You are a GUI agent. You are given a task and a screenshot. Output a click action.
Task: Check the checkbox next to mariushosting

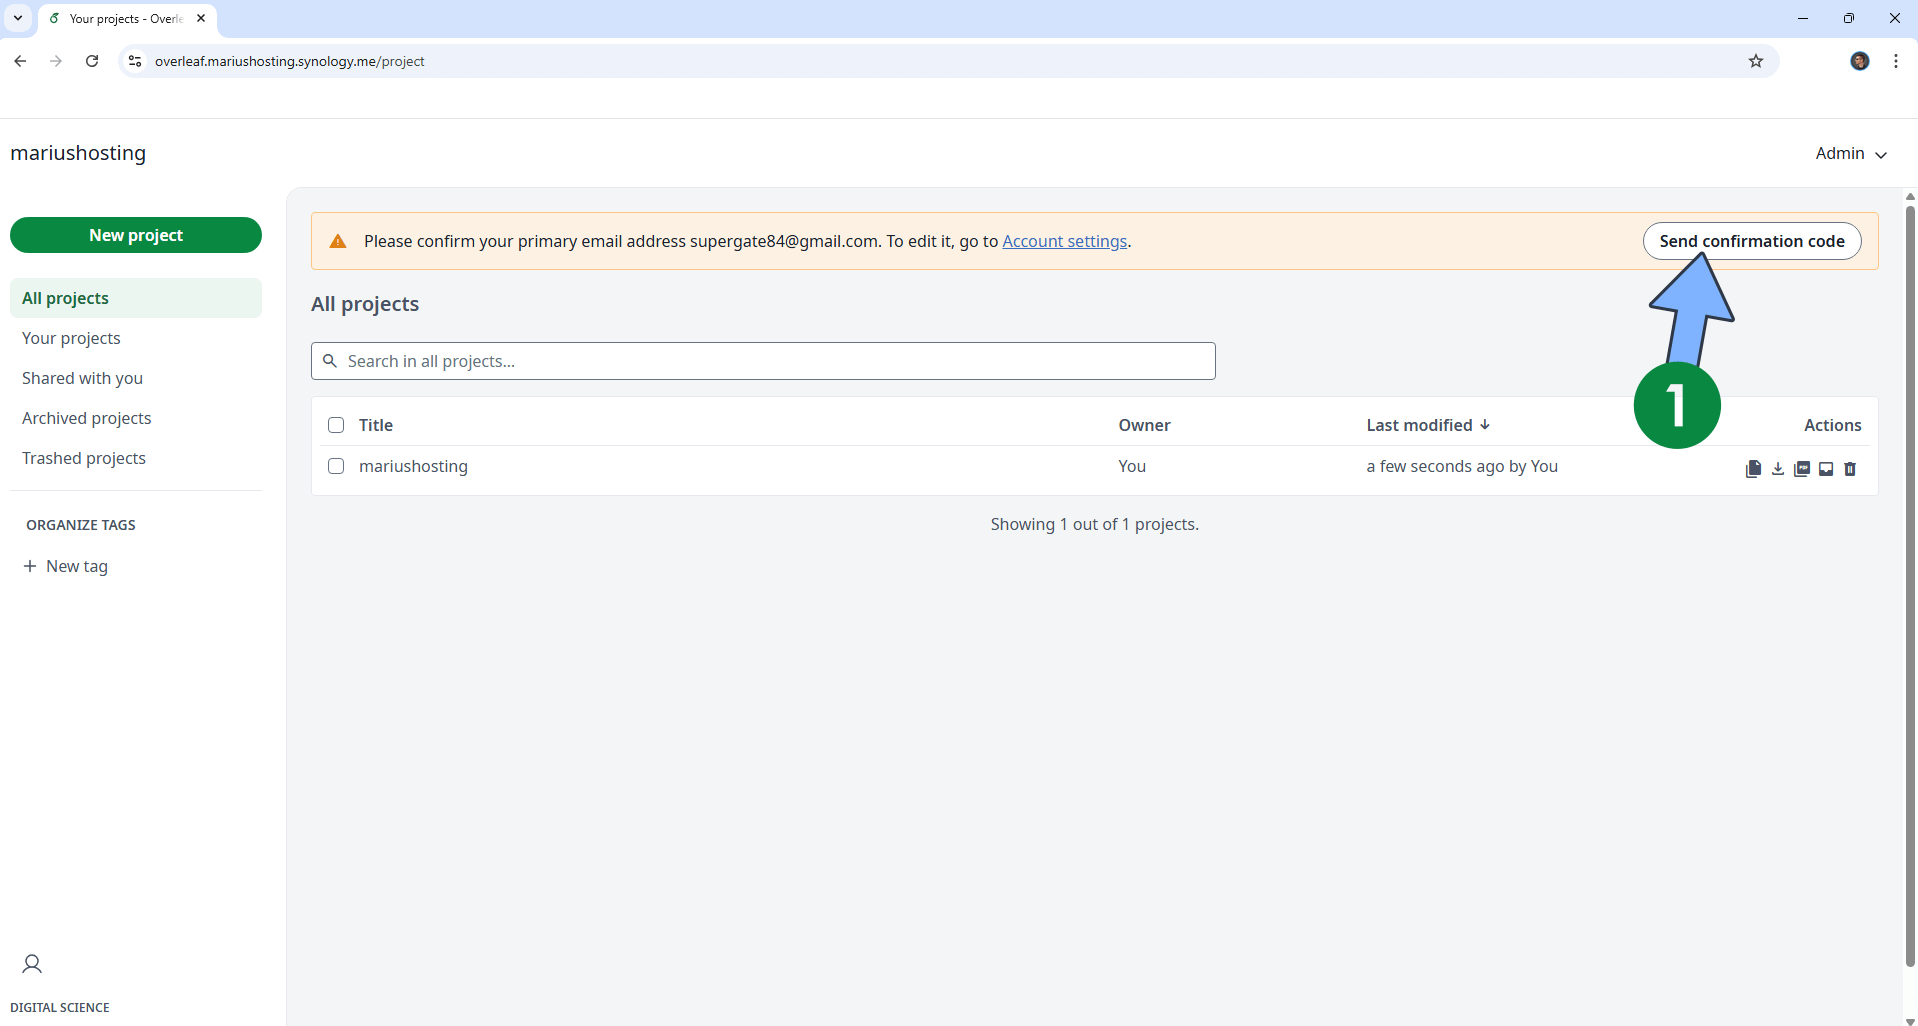pyautogui.click(x=335, y=466)
